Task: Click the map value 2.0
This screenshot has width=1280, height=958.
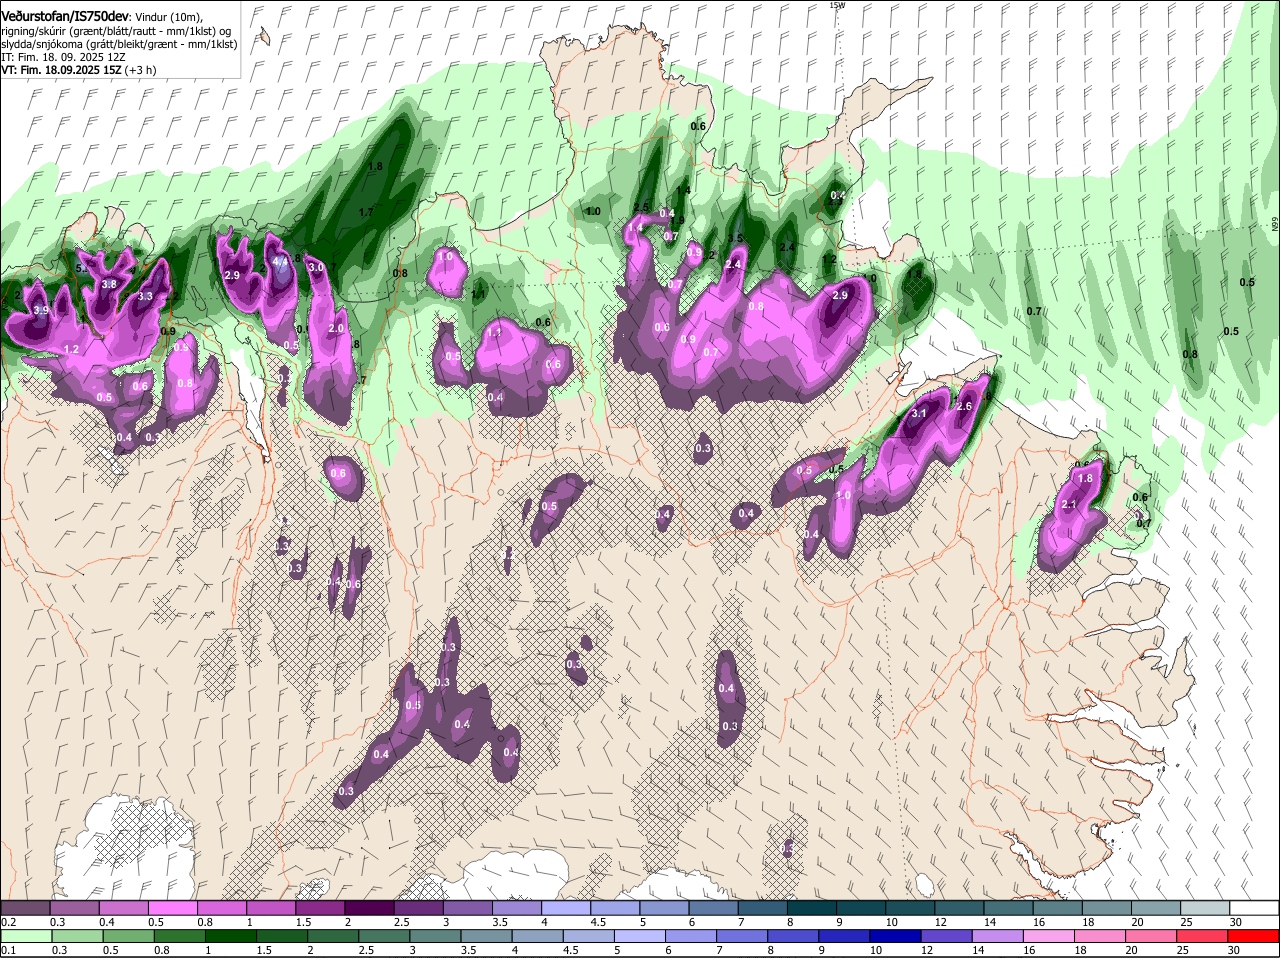Action: pos(336,329)
